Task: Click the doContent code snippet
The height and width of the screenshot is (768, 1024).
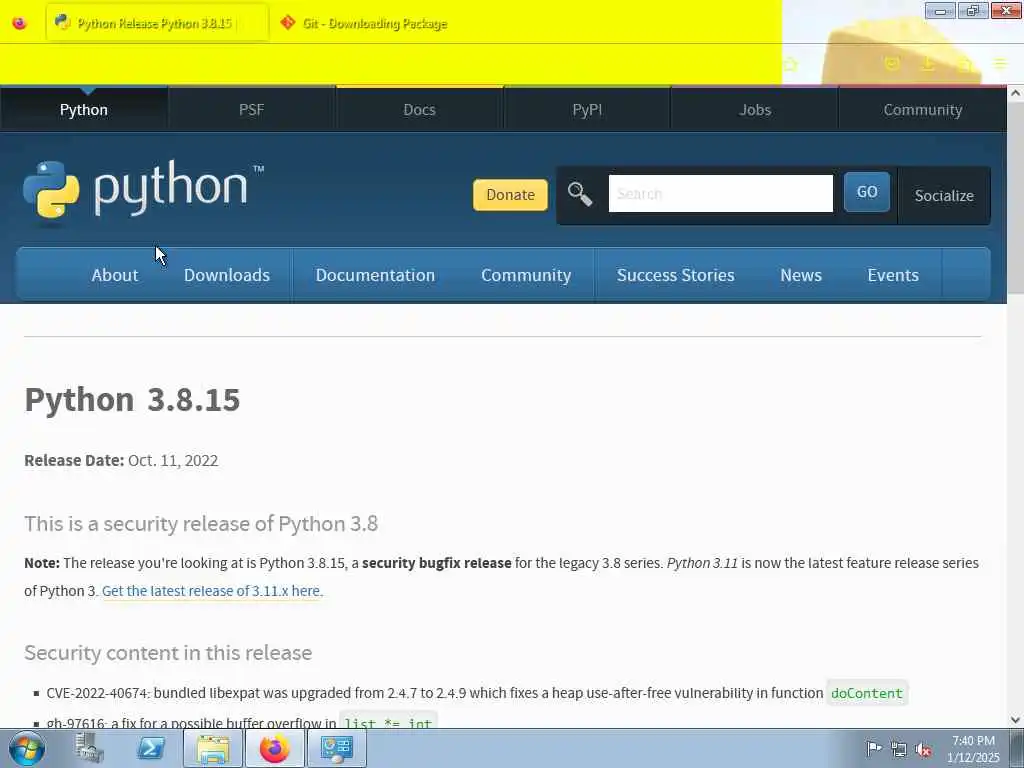Action: (867, 693)
